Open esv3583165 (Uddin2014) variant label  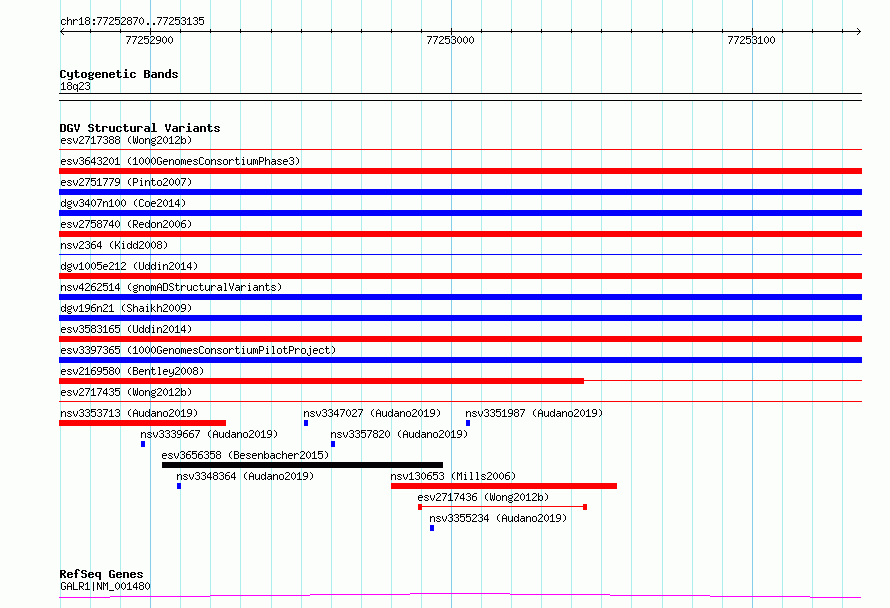[126, 329]
